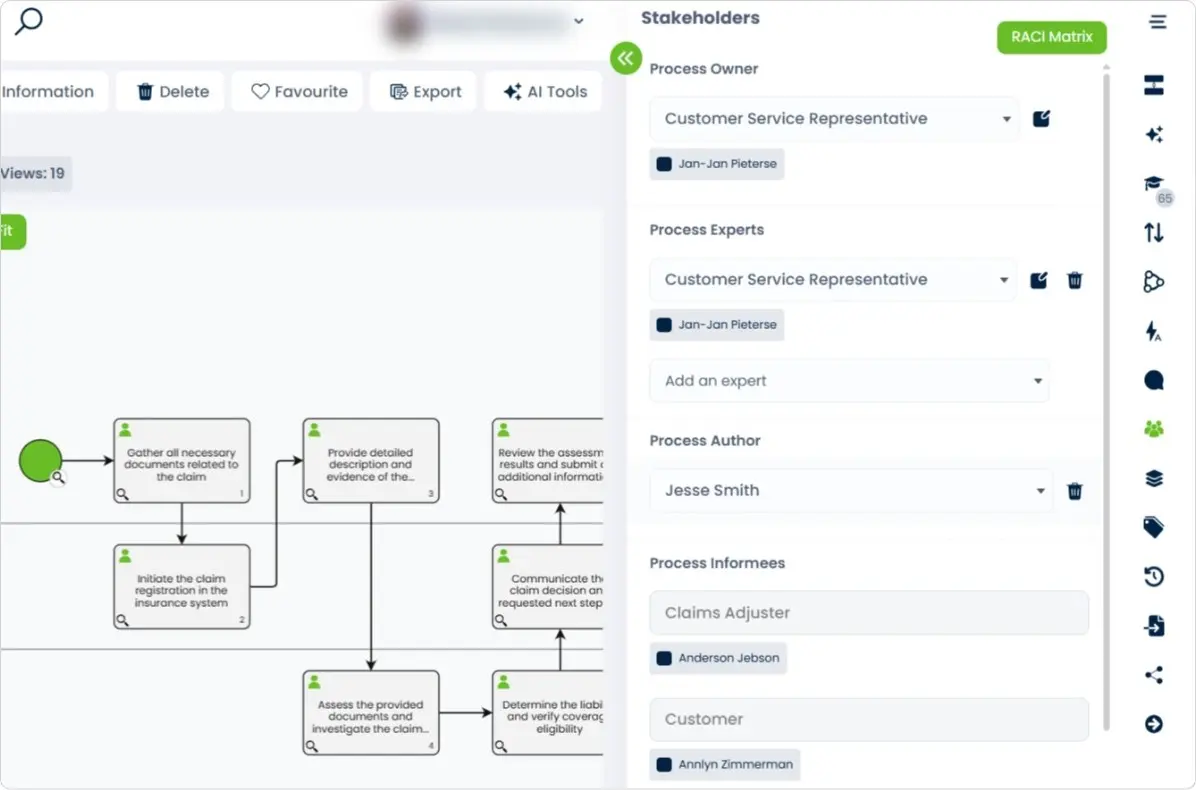The image size is (1196, 790).
Task: Click the Claims Adjuster informee field
Action: click(x=868, y=613)
